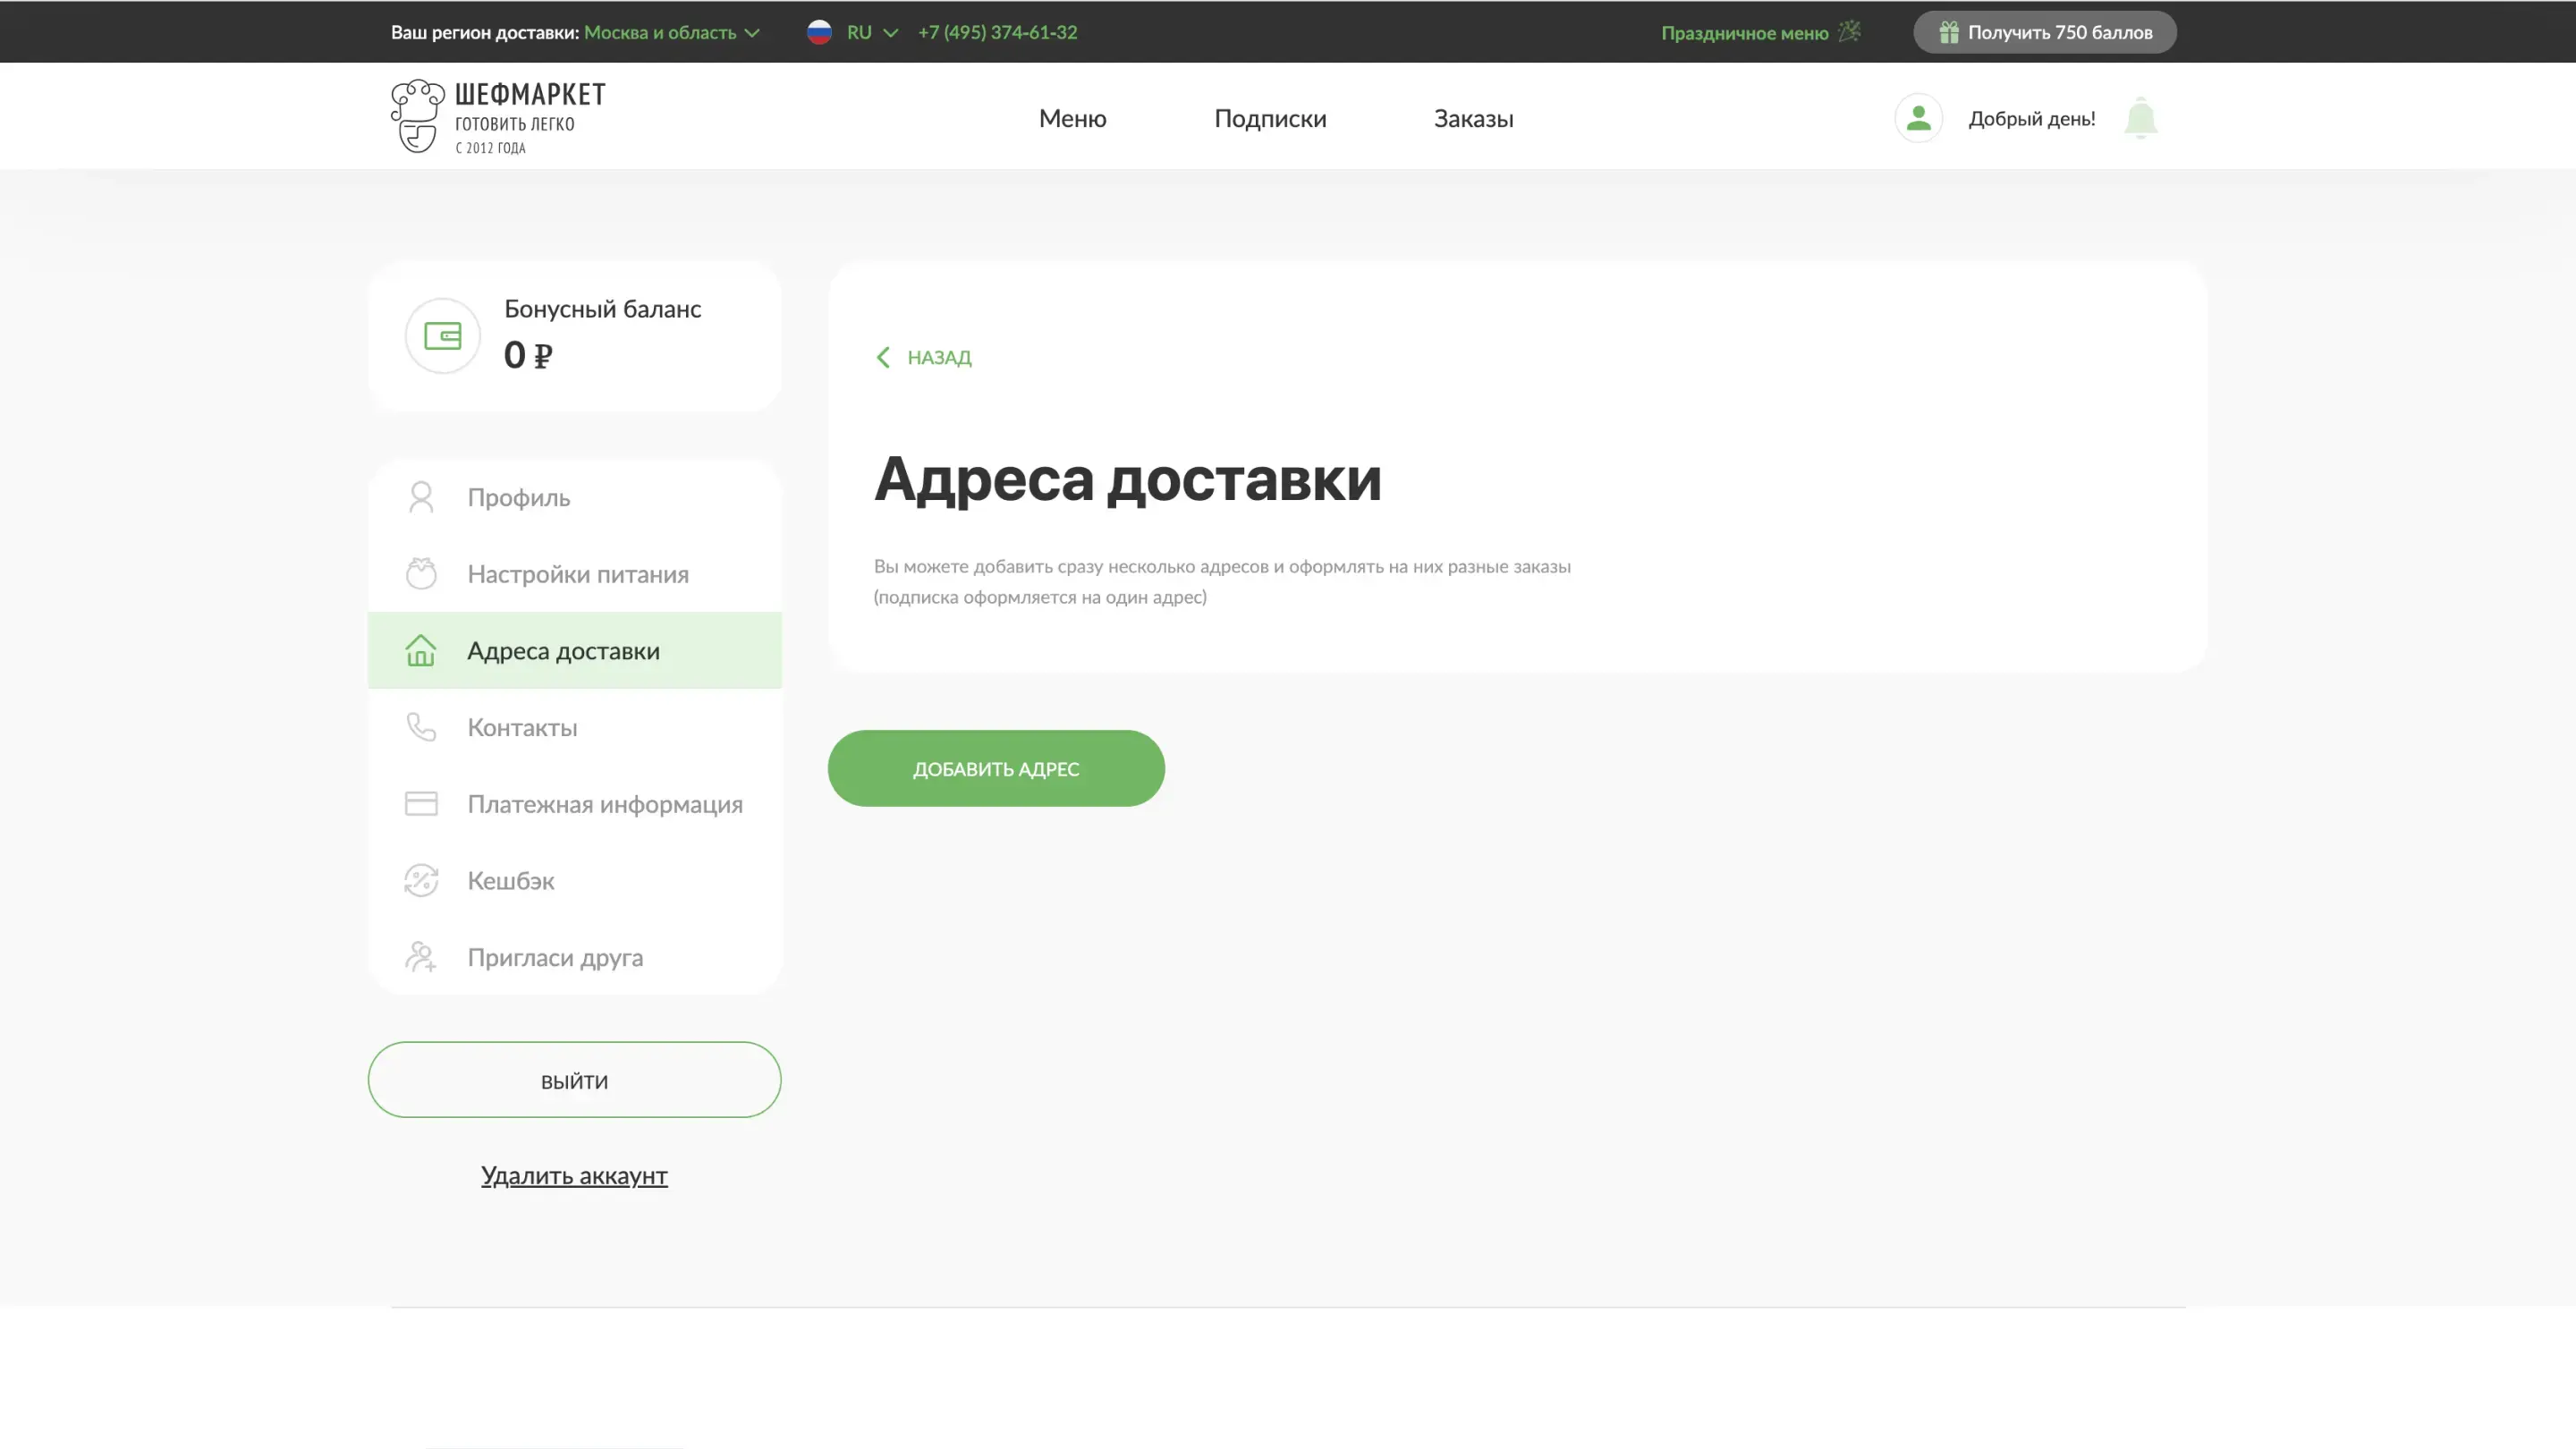
Task: Click the add-friend icon for Пригласи друга
Action: pyautogui.click(x=420, y=957)
